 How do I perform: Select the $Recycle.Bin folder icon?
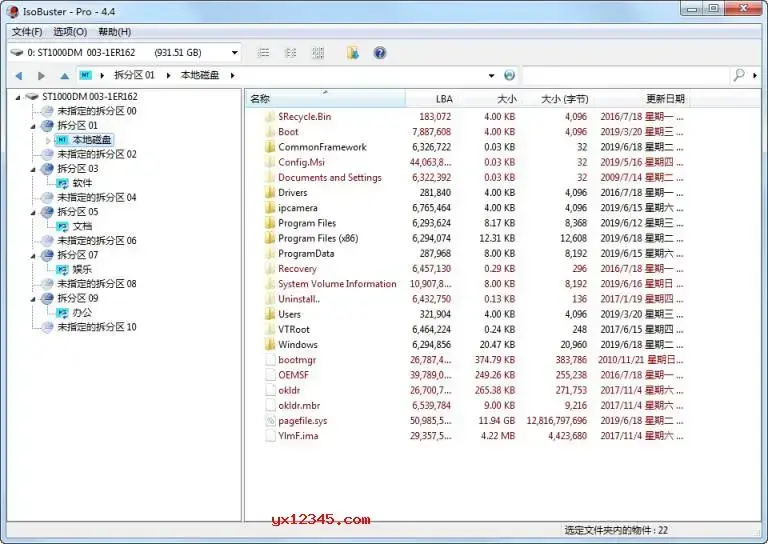pos(270,117)
